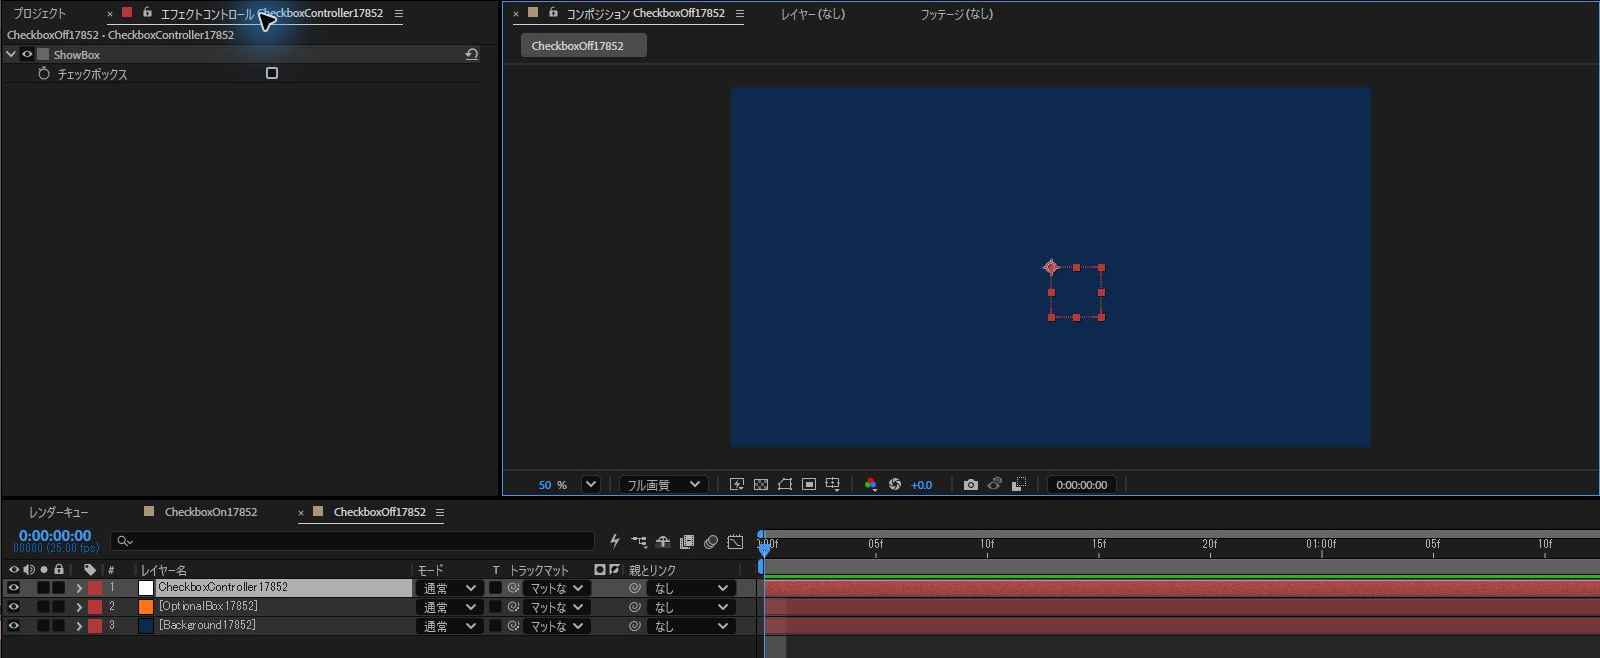This screenshot has height=658, width=1600.
Task: Switch to the CheckboxOn17852 timeline tab
Action: click(x=211, y=512)
